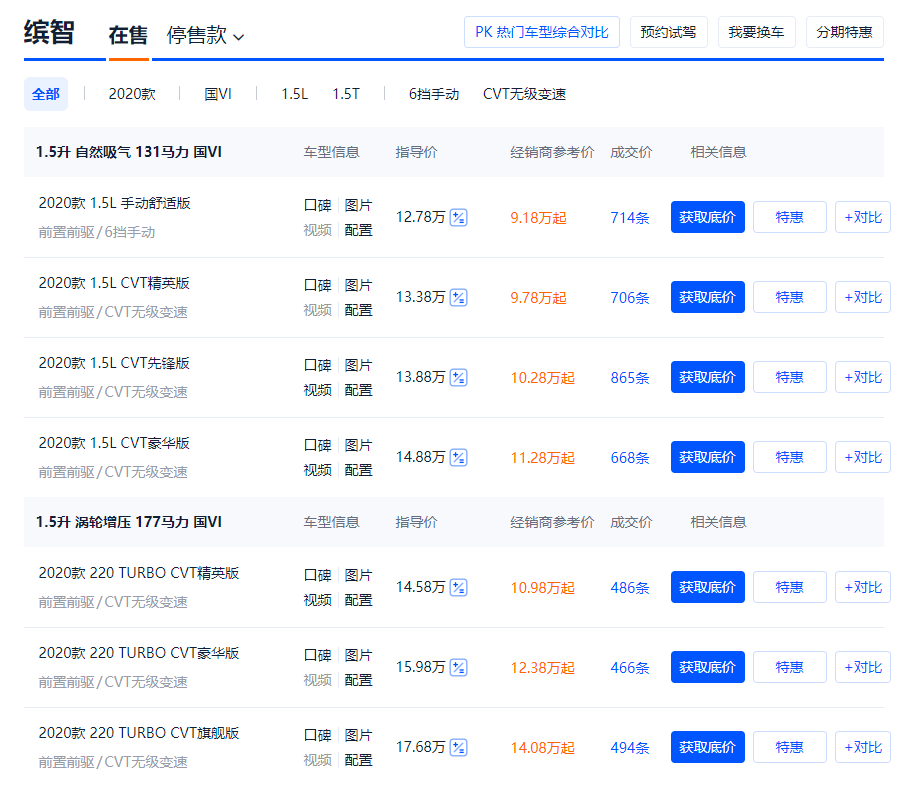Add 1.5L 手动舒适版 to comparison
898x786 pixels.
pos(863,217)
